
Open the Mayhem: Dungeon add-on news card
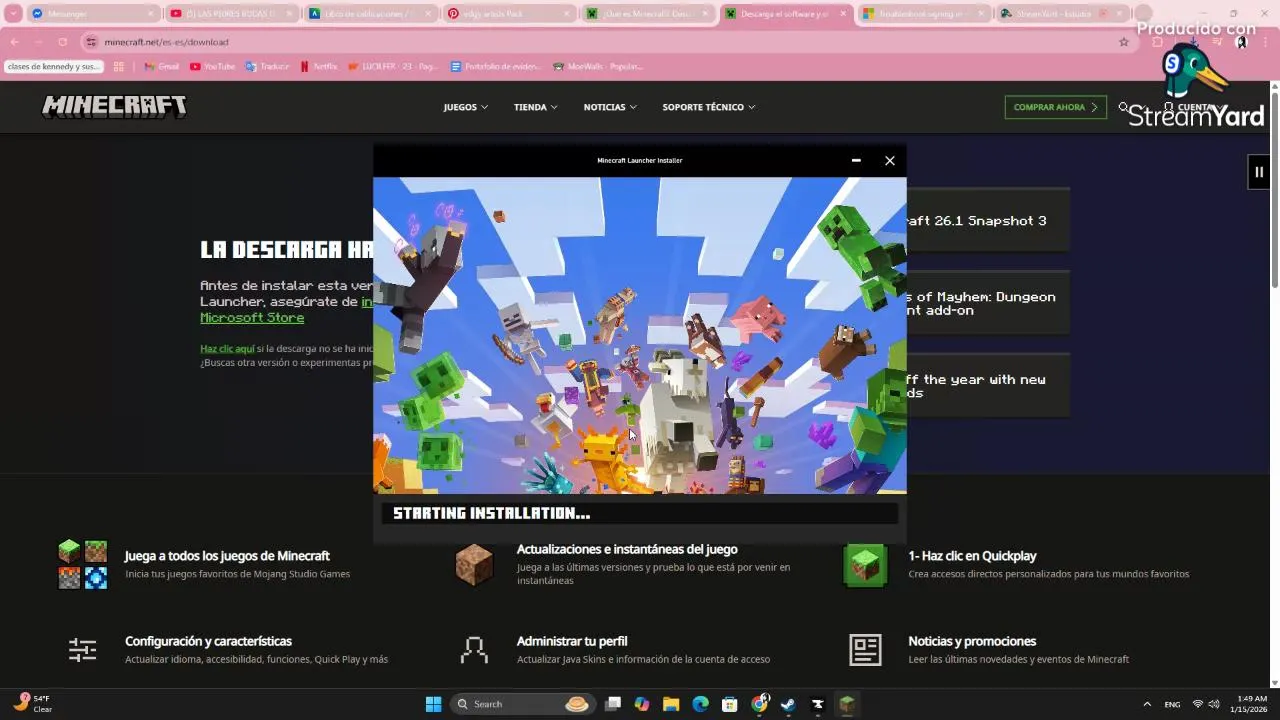(x=988, y=303)
